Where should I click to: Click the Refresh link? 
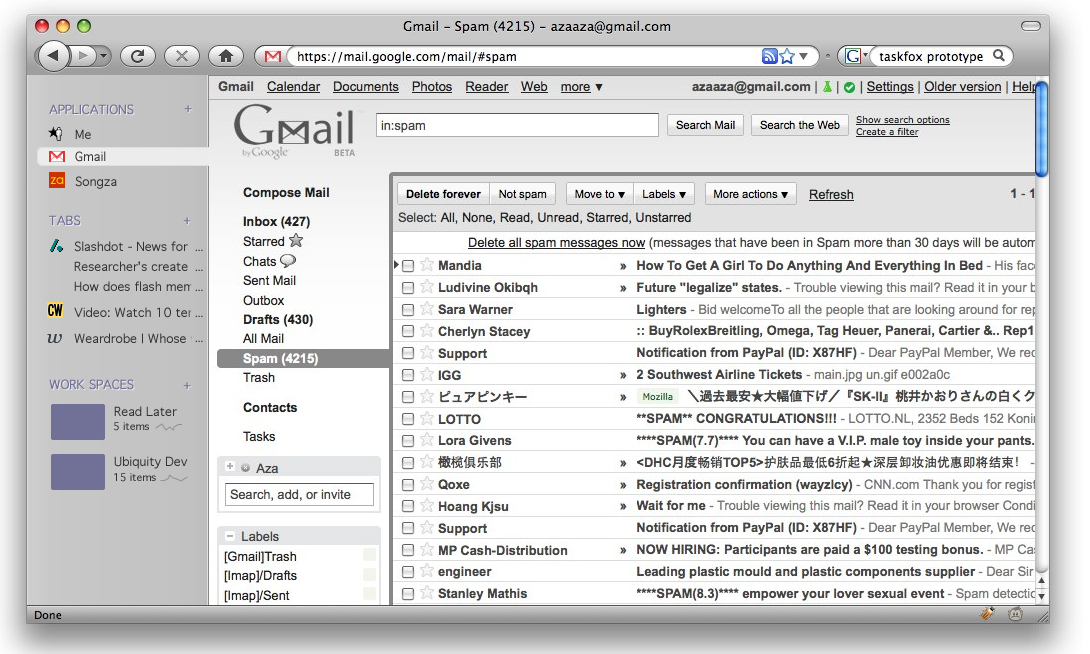point(831,195)
